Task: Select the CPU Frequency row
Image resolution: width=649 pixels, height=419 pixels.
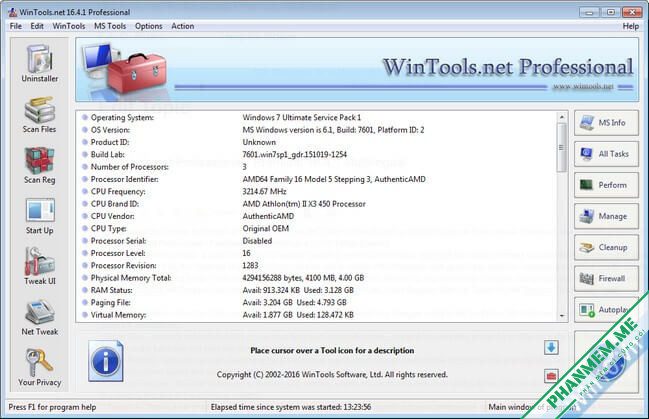Action: point(317,191)
